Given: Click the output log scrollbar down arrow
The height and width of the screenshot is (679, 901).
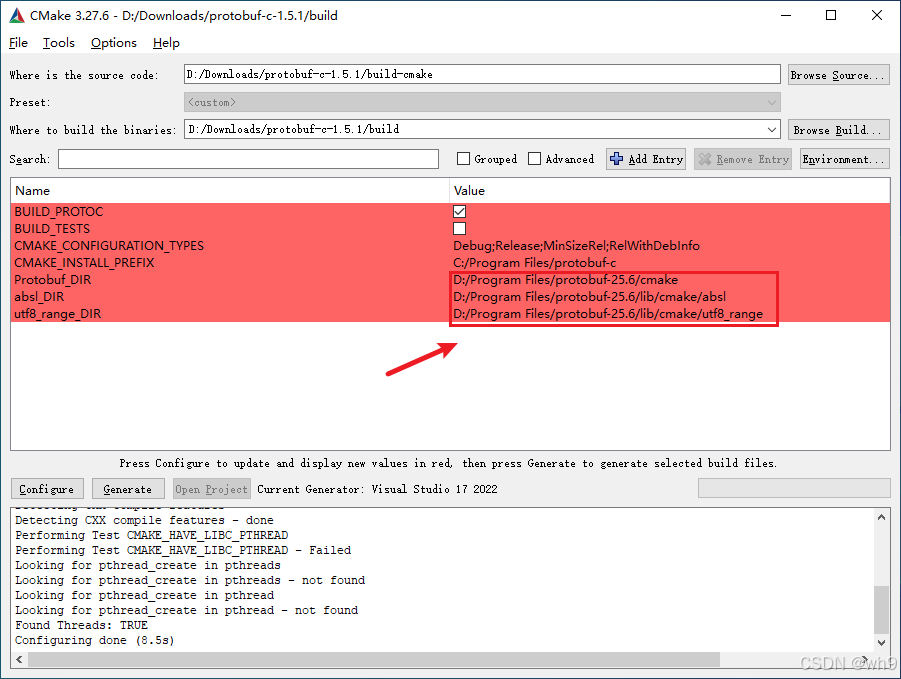Looking at the screenshot, I should [x=881, y=642].
